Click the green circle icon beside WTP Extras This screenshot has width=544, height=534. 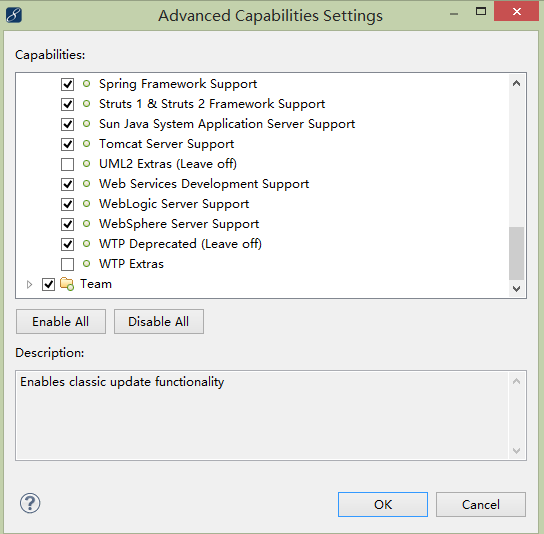pyautogui.click(x=86, y=264)
